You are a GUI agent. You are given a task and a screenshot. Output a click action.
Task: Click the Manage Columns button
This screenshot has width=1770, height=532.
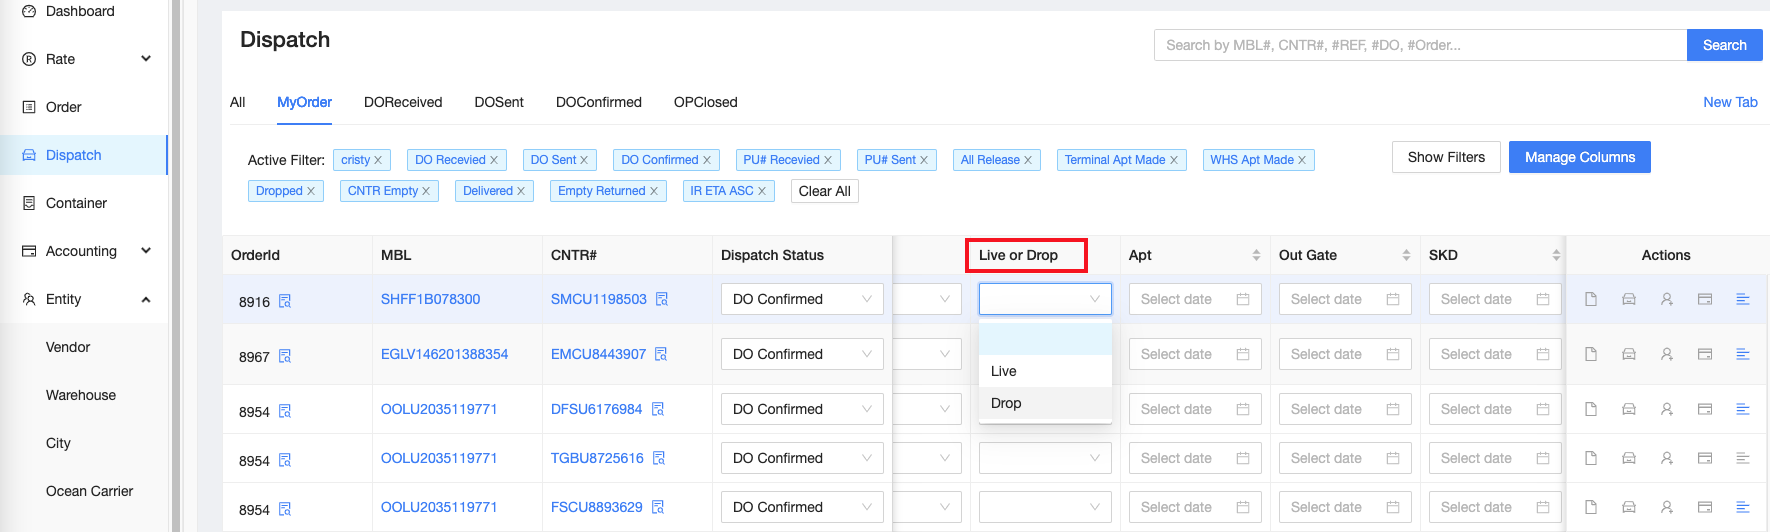point(1579,157)
